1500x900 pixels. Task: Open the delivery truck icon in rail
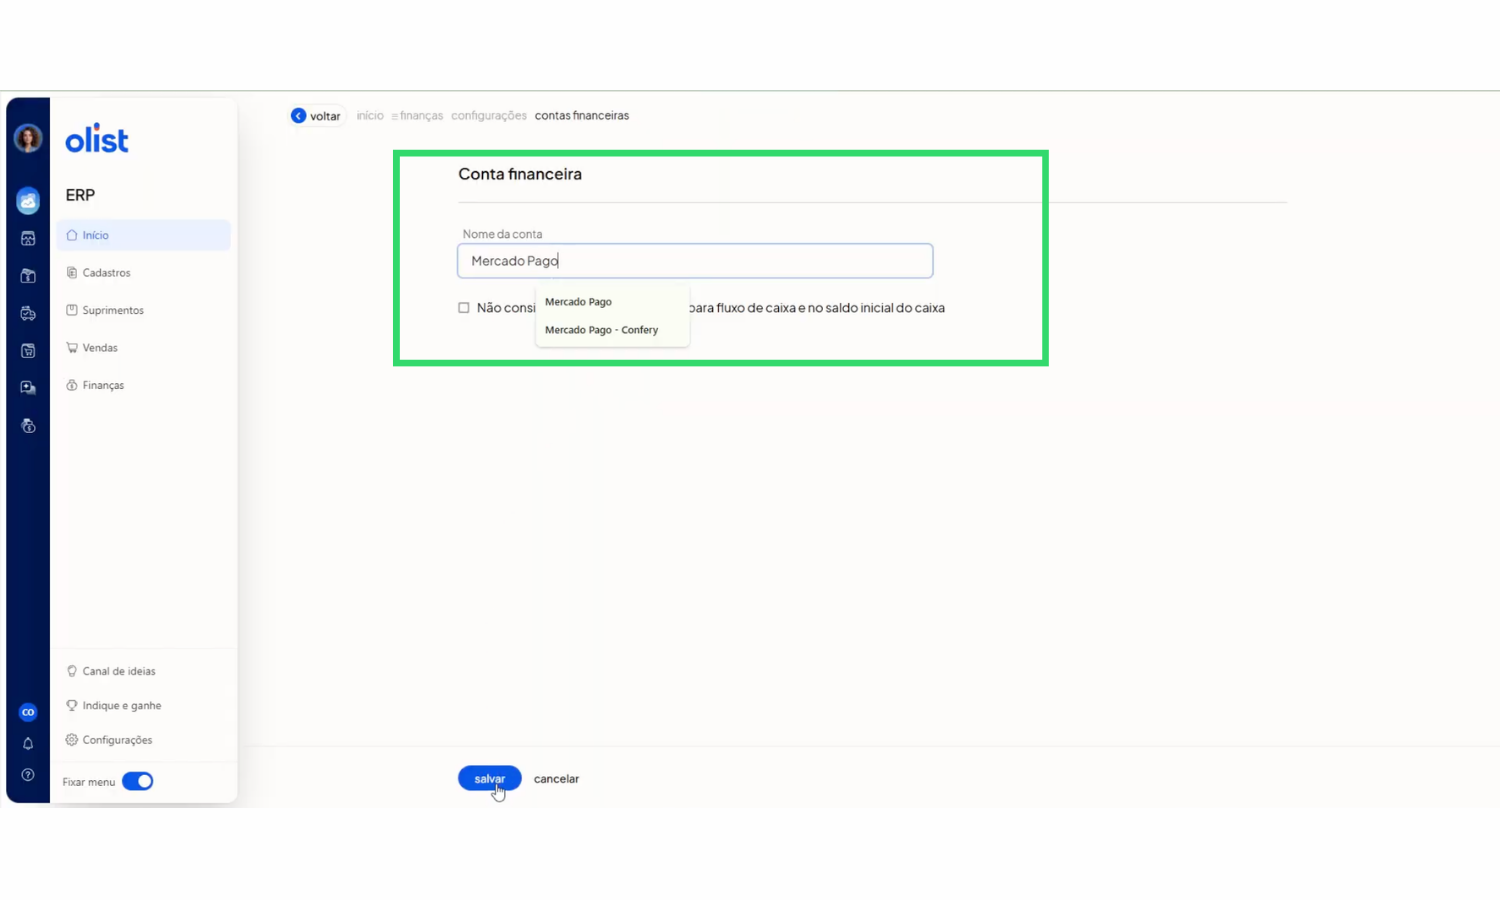[28, 314]
